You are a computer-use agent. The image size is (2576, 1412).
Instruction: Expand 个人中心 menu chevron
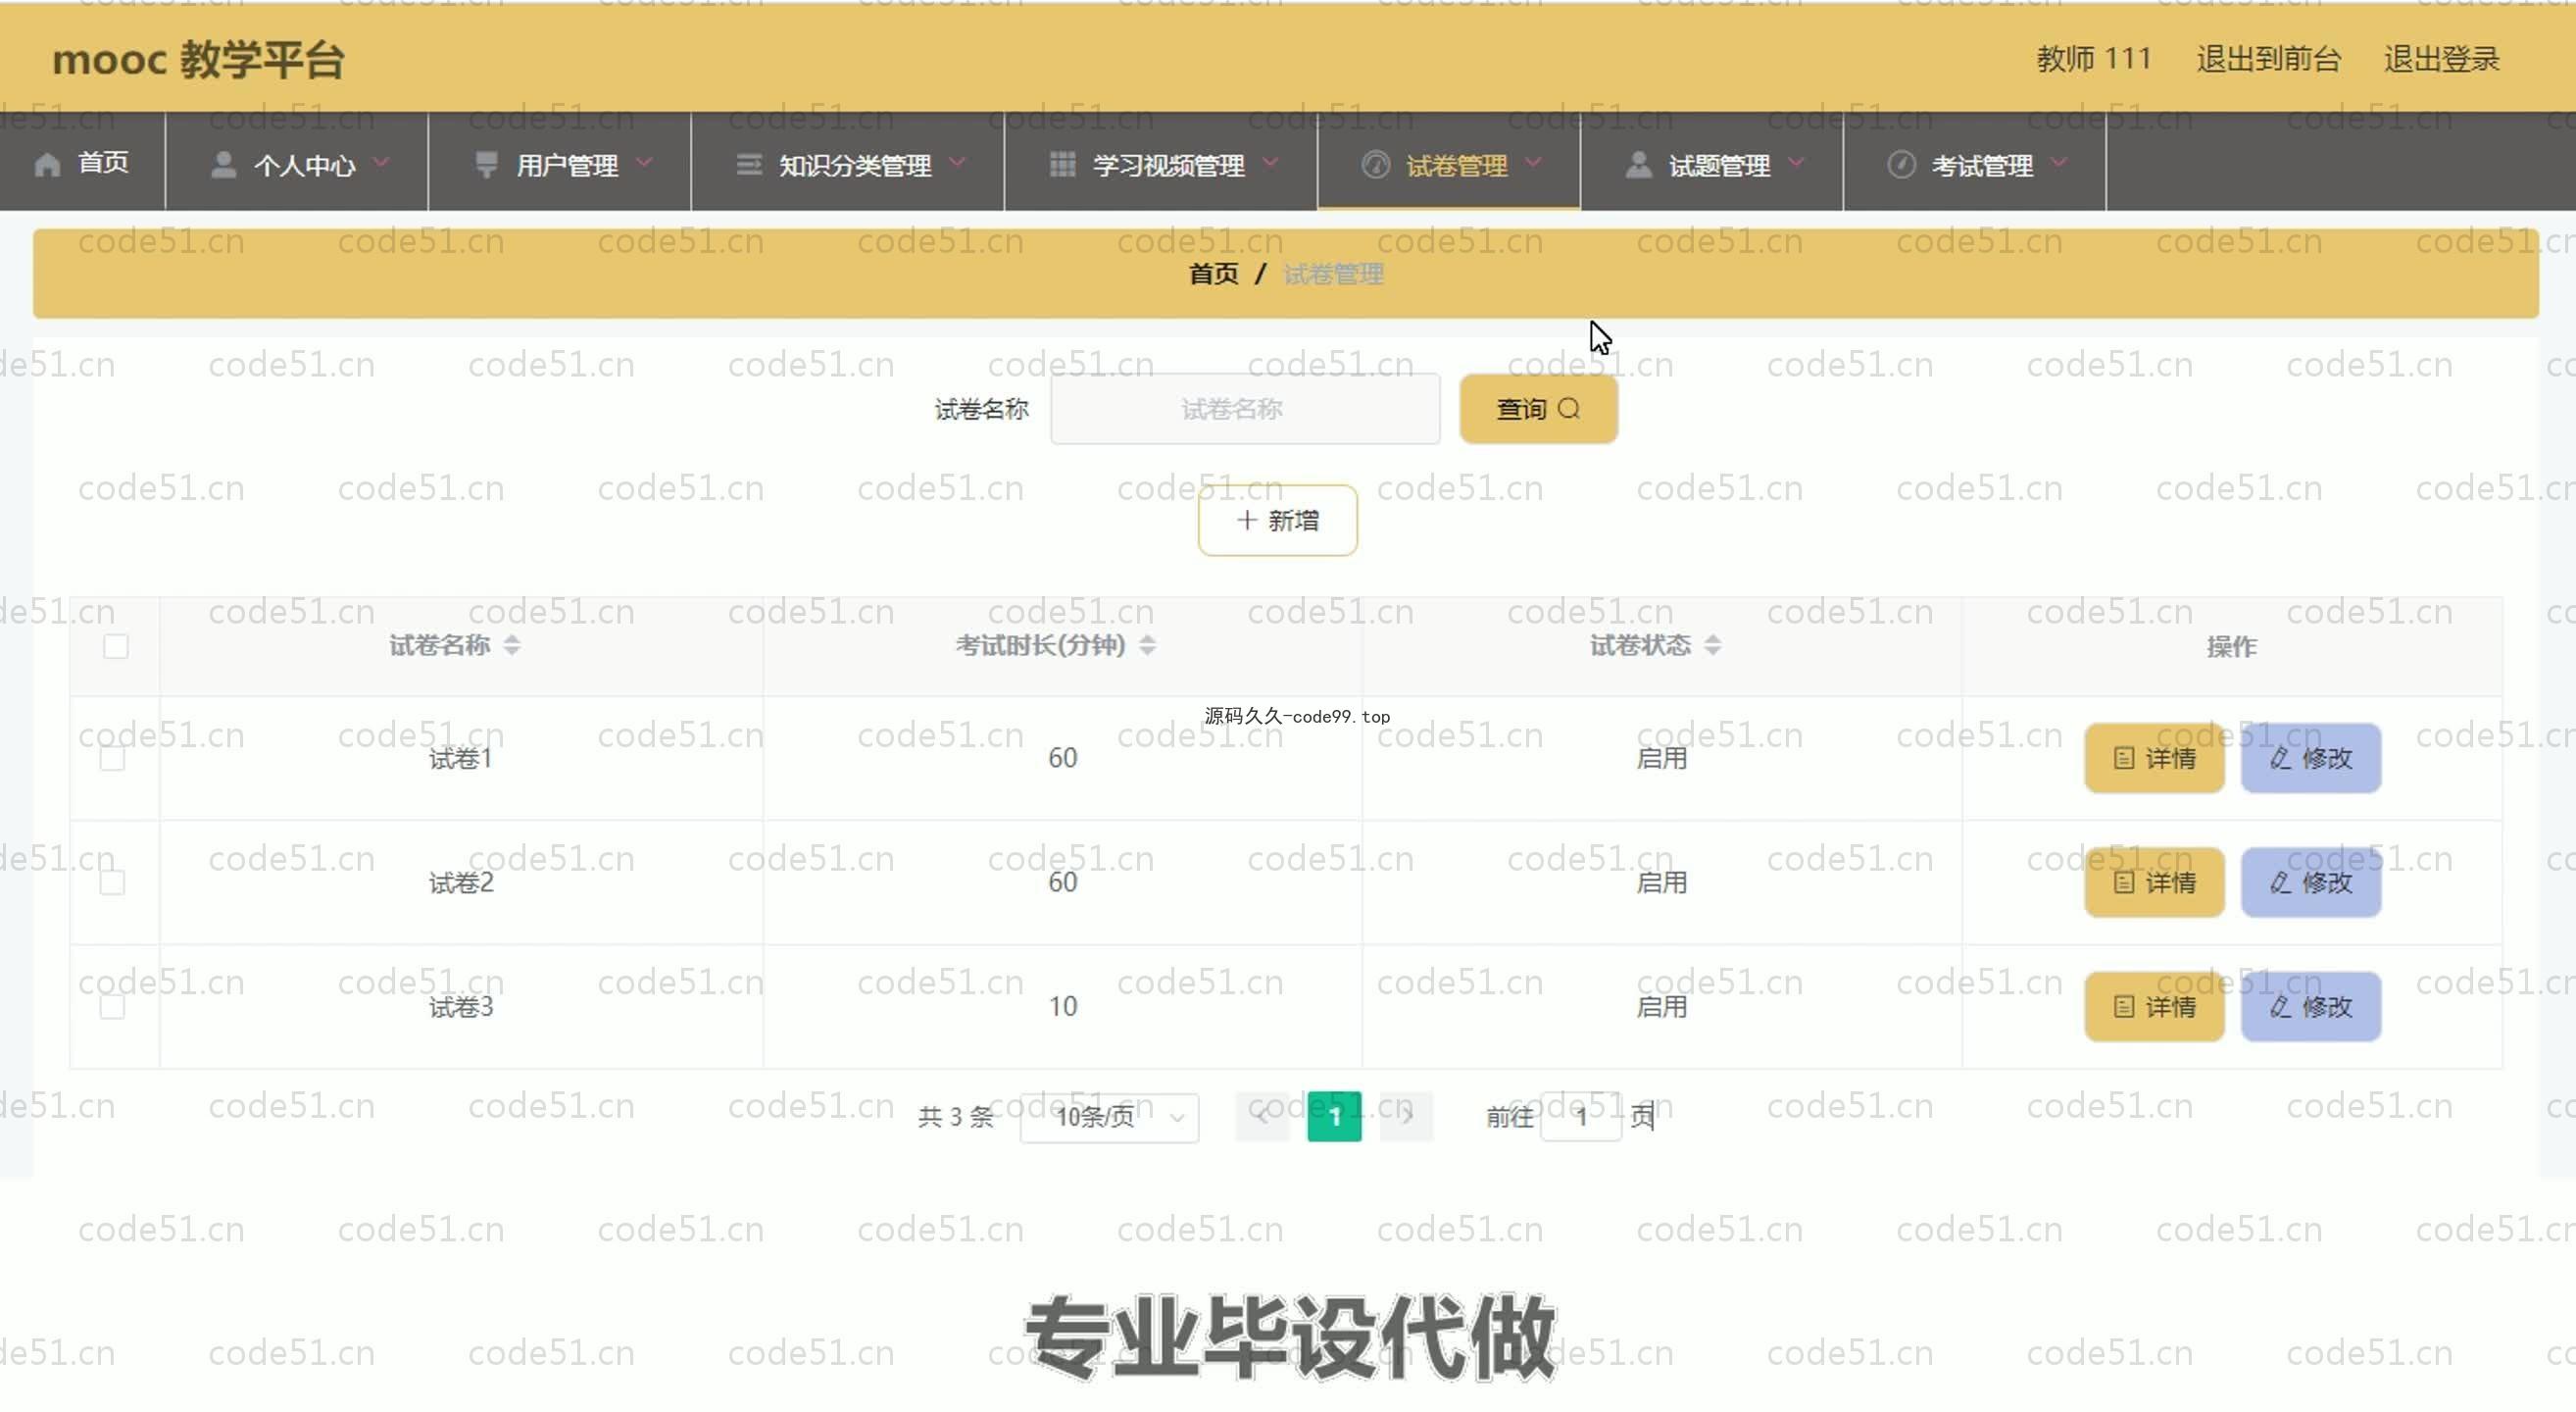(381, 162)
